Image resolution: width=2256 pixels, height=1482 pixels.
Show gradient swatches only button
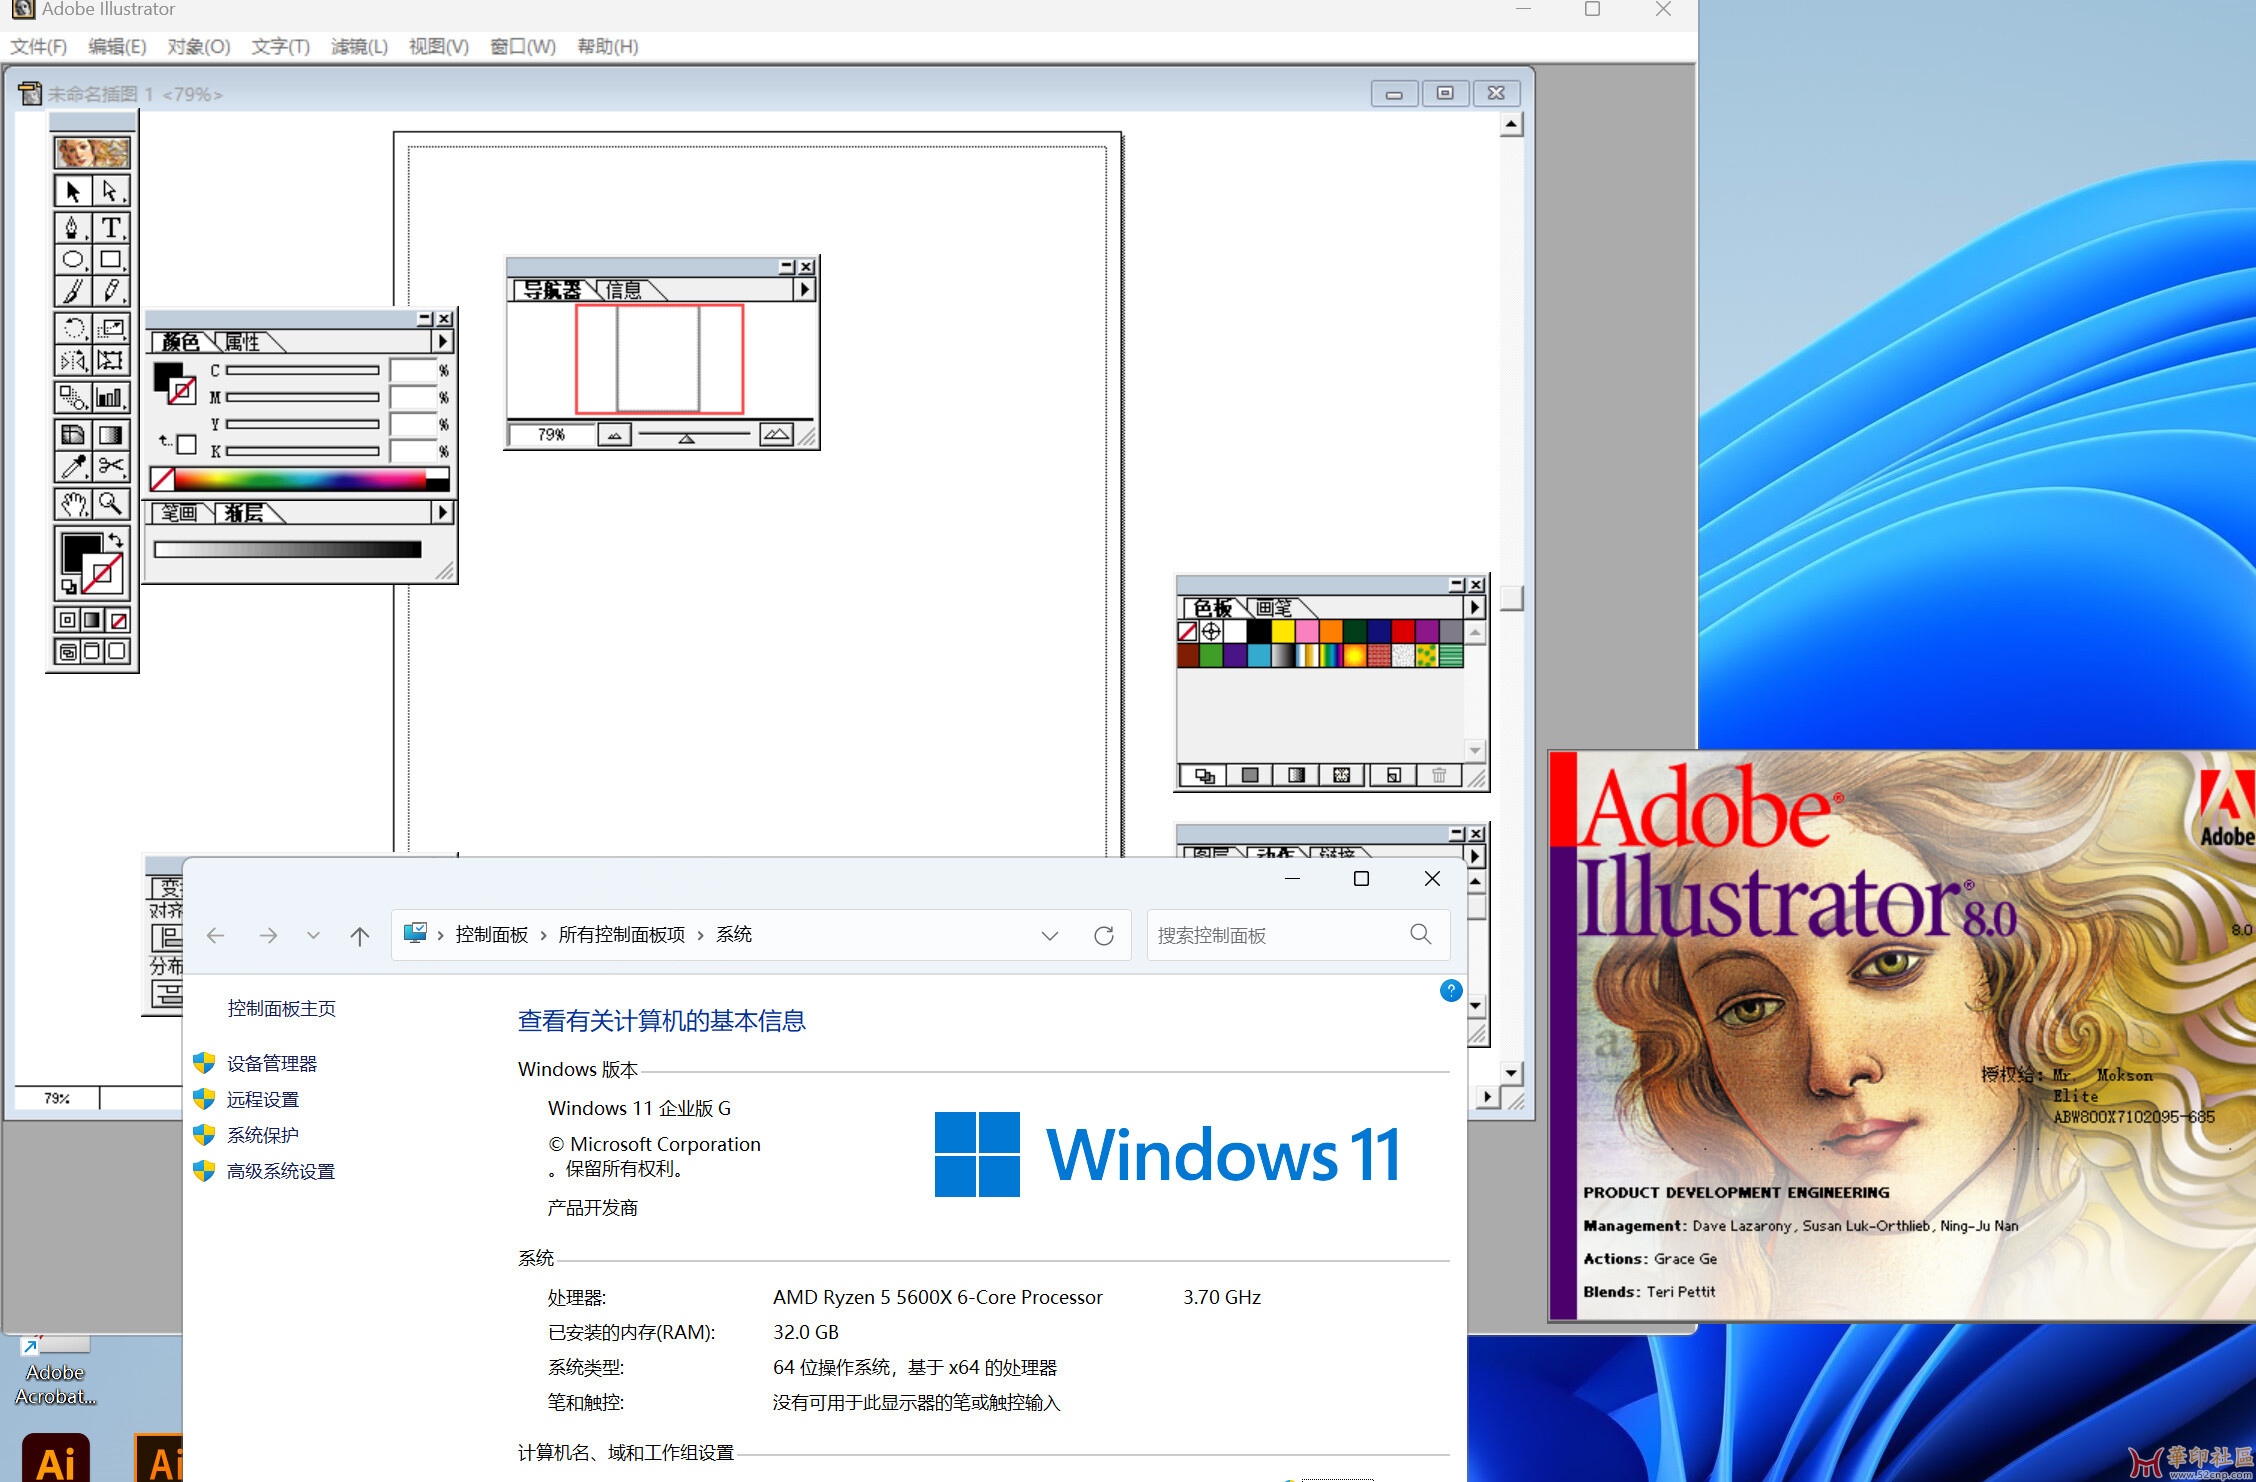1296,775
